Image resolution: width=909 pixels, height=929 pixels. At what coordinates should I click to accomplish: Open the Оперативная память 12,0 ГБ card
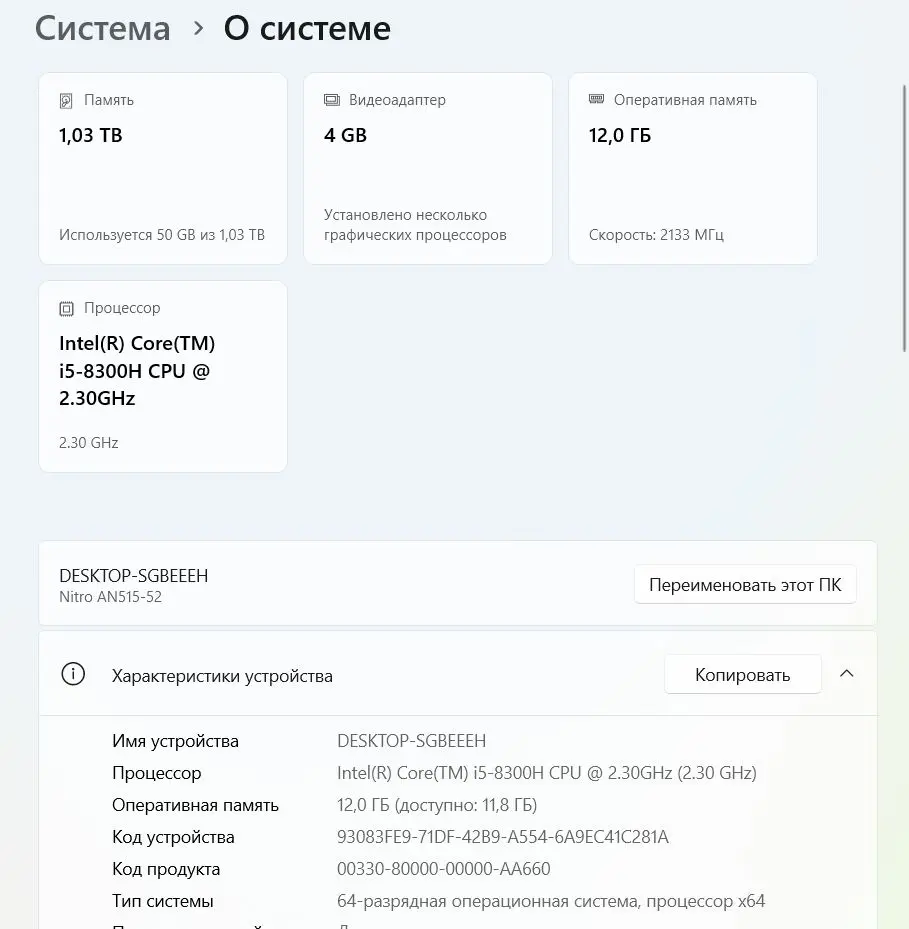pyautogui.click(x=693, y=168)
